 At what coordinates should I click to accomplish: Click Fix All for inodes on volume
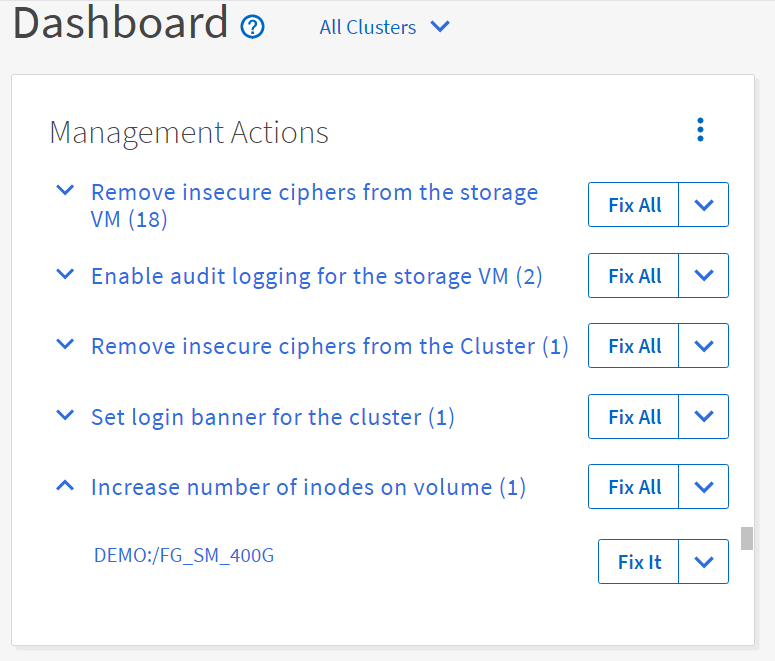tap(634, 487)
